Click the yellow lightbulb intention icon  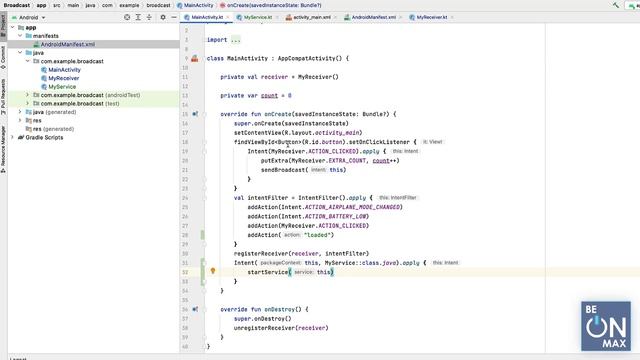click(213, 271)
